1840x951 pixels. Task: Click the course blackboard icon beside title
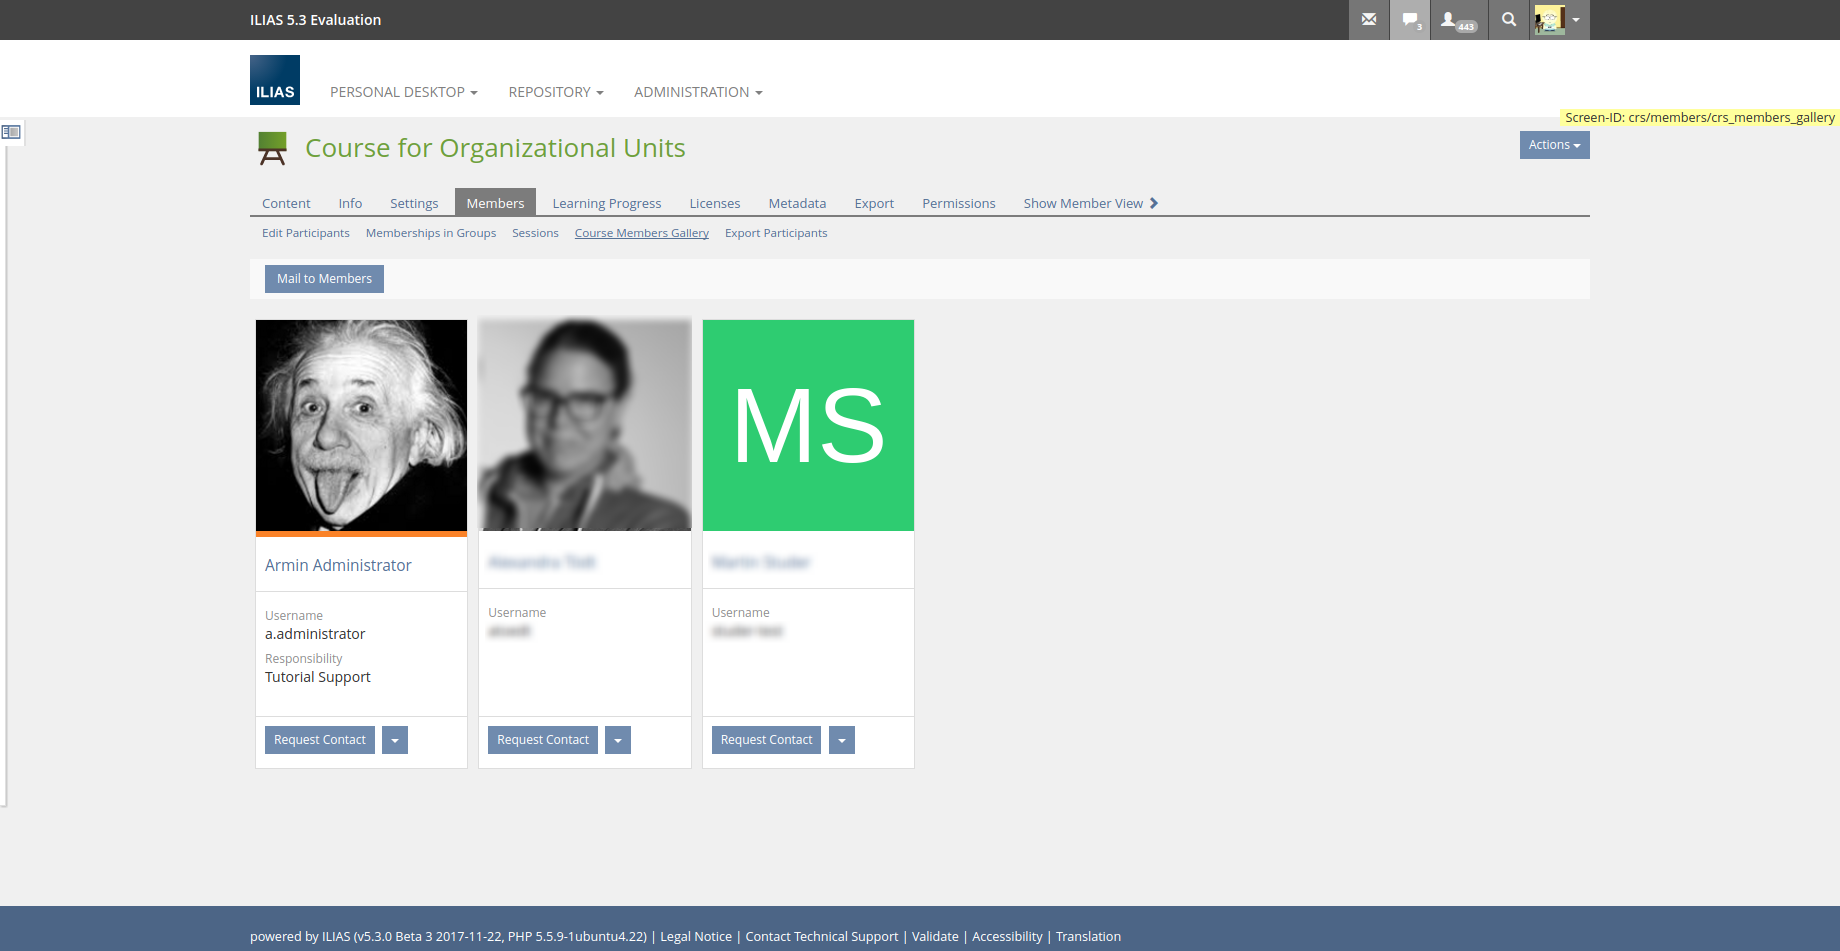pyautogui.click(x=272, y=148)
